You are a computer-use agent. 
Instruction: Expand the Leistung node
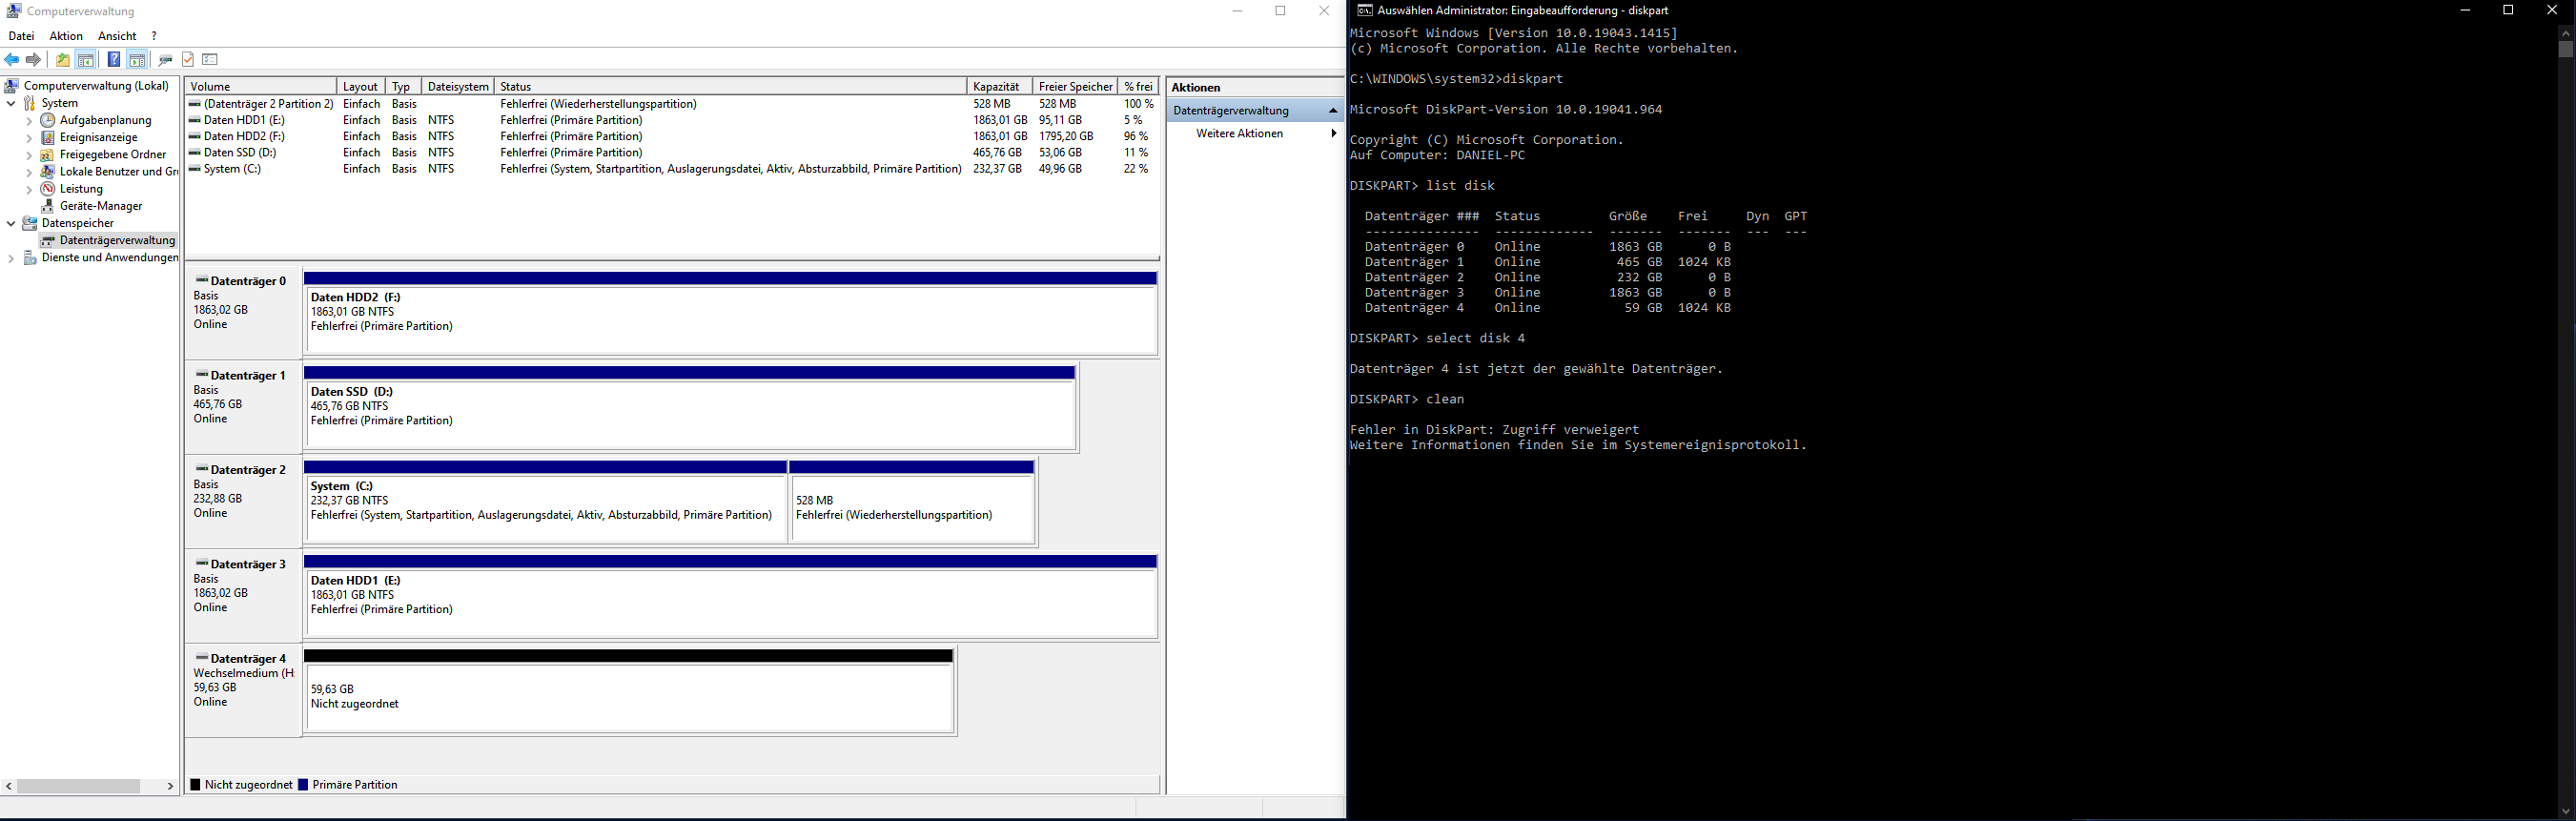coord(29,189)
